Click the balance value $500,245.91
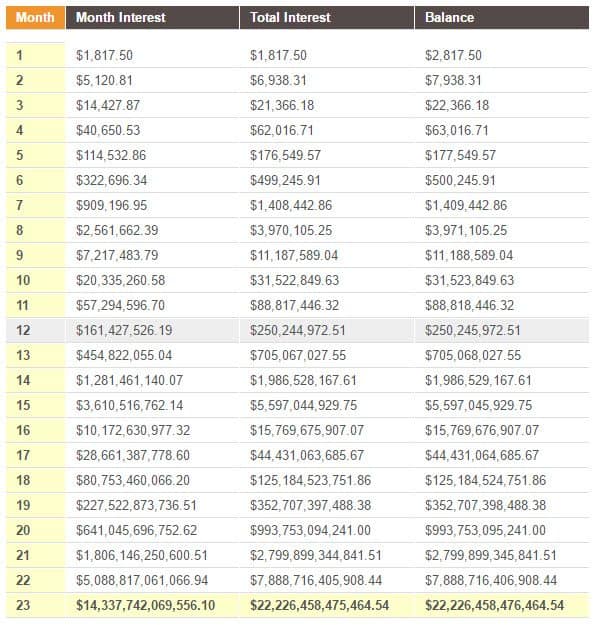Screen dimensions: 595x625 (460, 180)
